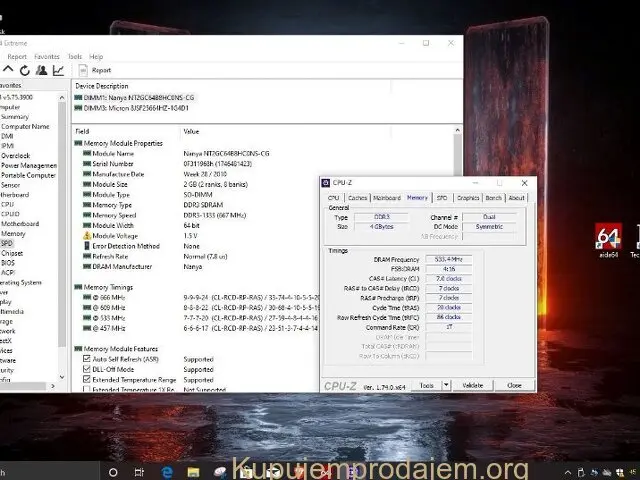Open the Favorites menu
Screen dimensions: 640x480
pos(46,57)
